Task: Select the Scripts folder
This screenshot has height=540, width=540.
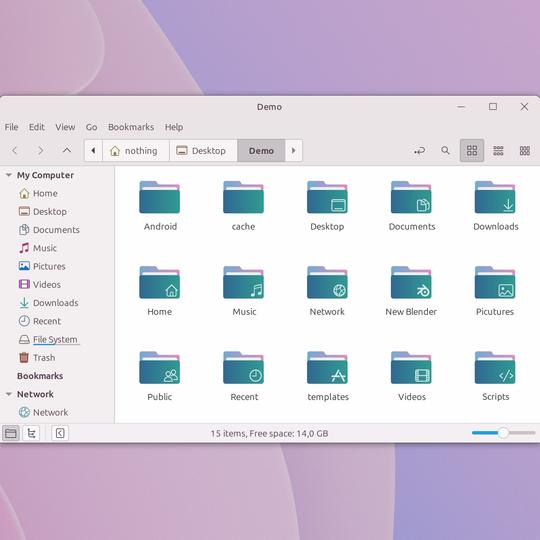Action: (x=495, y=367)
